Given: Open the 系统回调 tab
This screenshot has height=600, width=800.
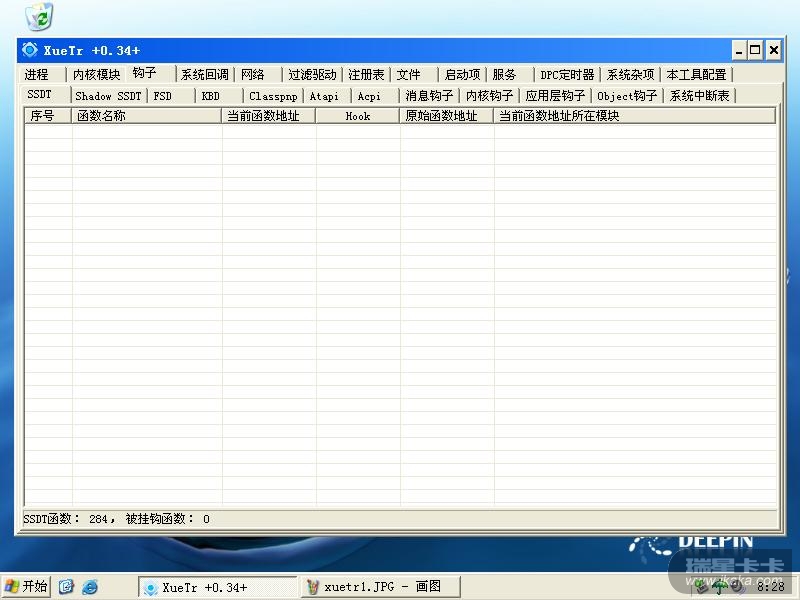Looking at the screenshot, I should coord(205,74).
